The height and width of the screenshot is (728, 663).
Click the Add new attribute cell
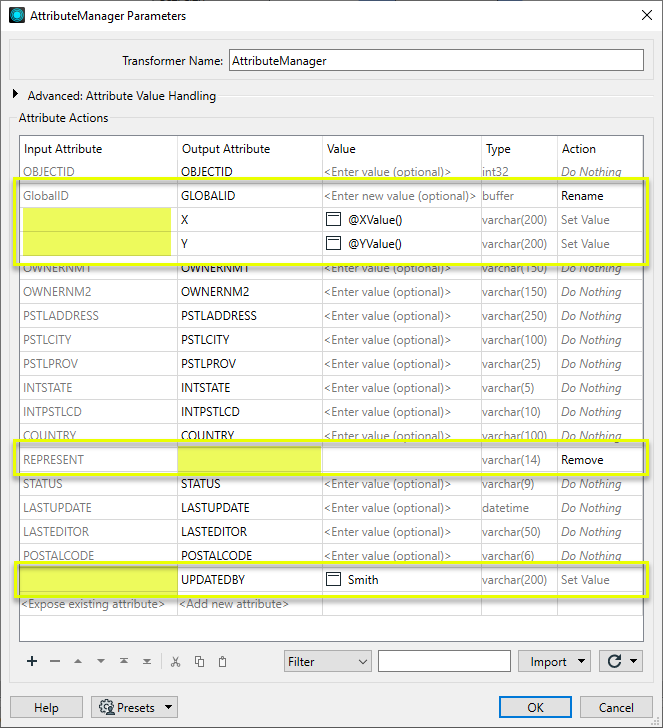[x=234, y=604]
